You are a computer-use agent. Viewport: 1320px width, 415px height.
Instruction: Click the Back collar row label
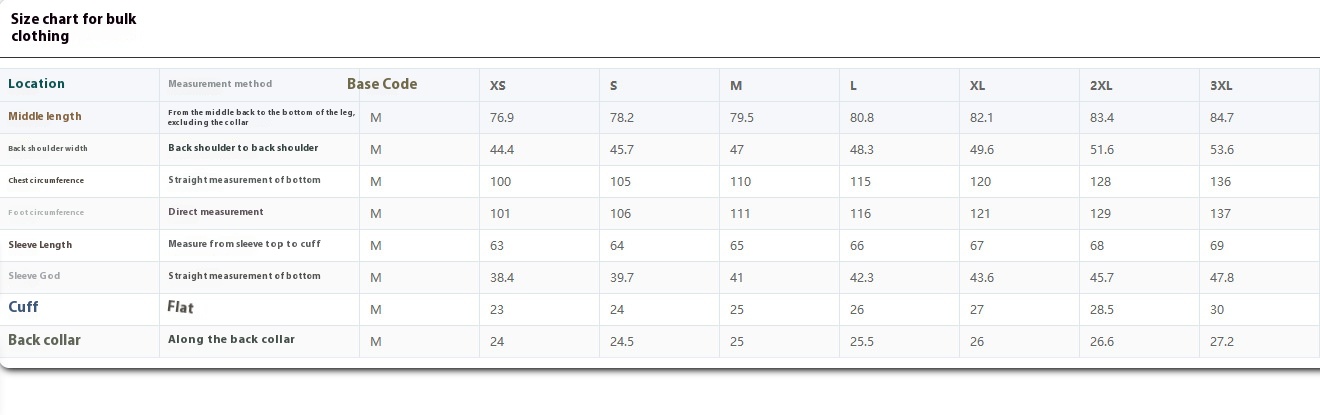[x=44, y=340]
